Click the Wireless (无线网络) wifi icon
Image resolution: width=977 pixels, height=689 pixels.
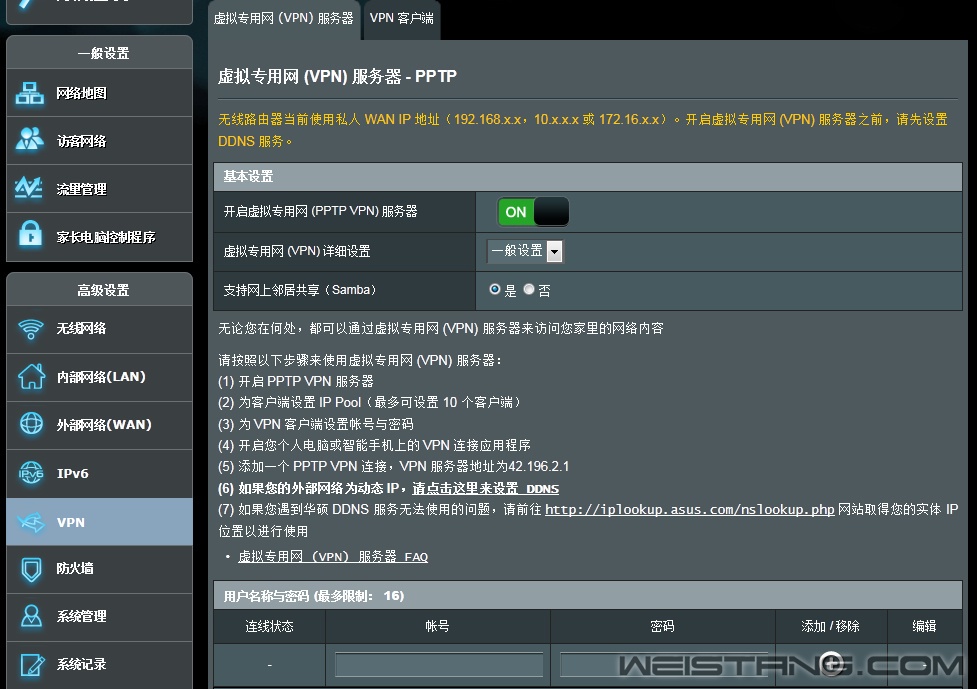[x=31, y=328]
